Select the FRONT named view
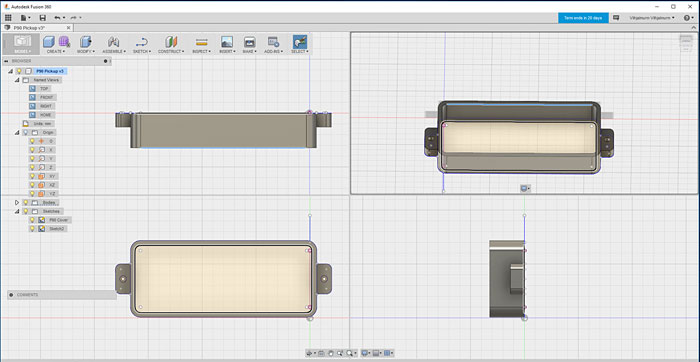 pyautogui.click(x=46, y=97)
